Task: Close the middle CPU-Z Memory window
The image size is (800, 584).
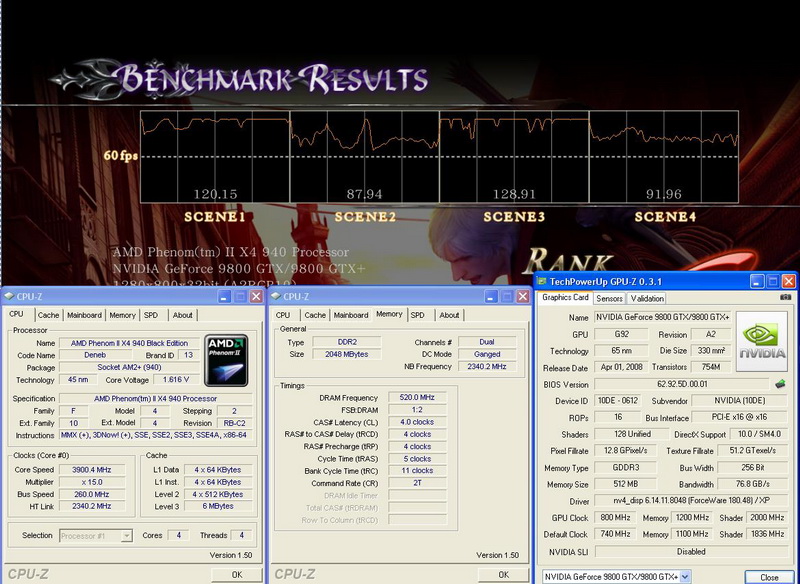Action: pyautogui.click(x=523, y=296)
